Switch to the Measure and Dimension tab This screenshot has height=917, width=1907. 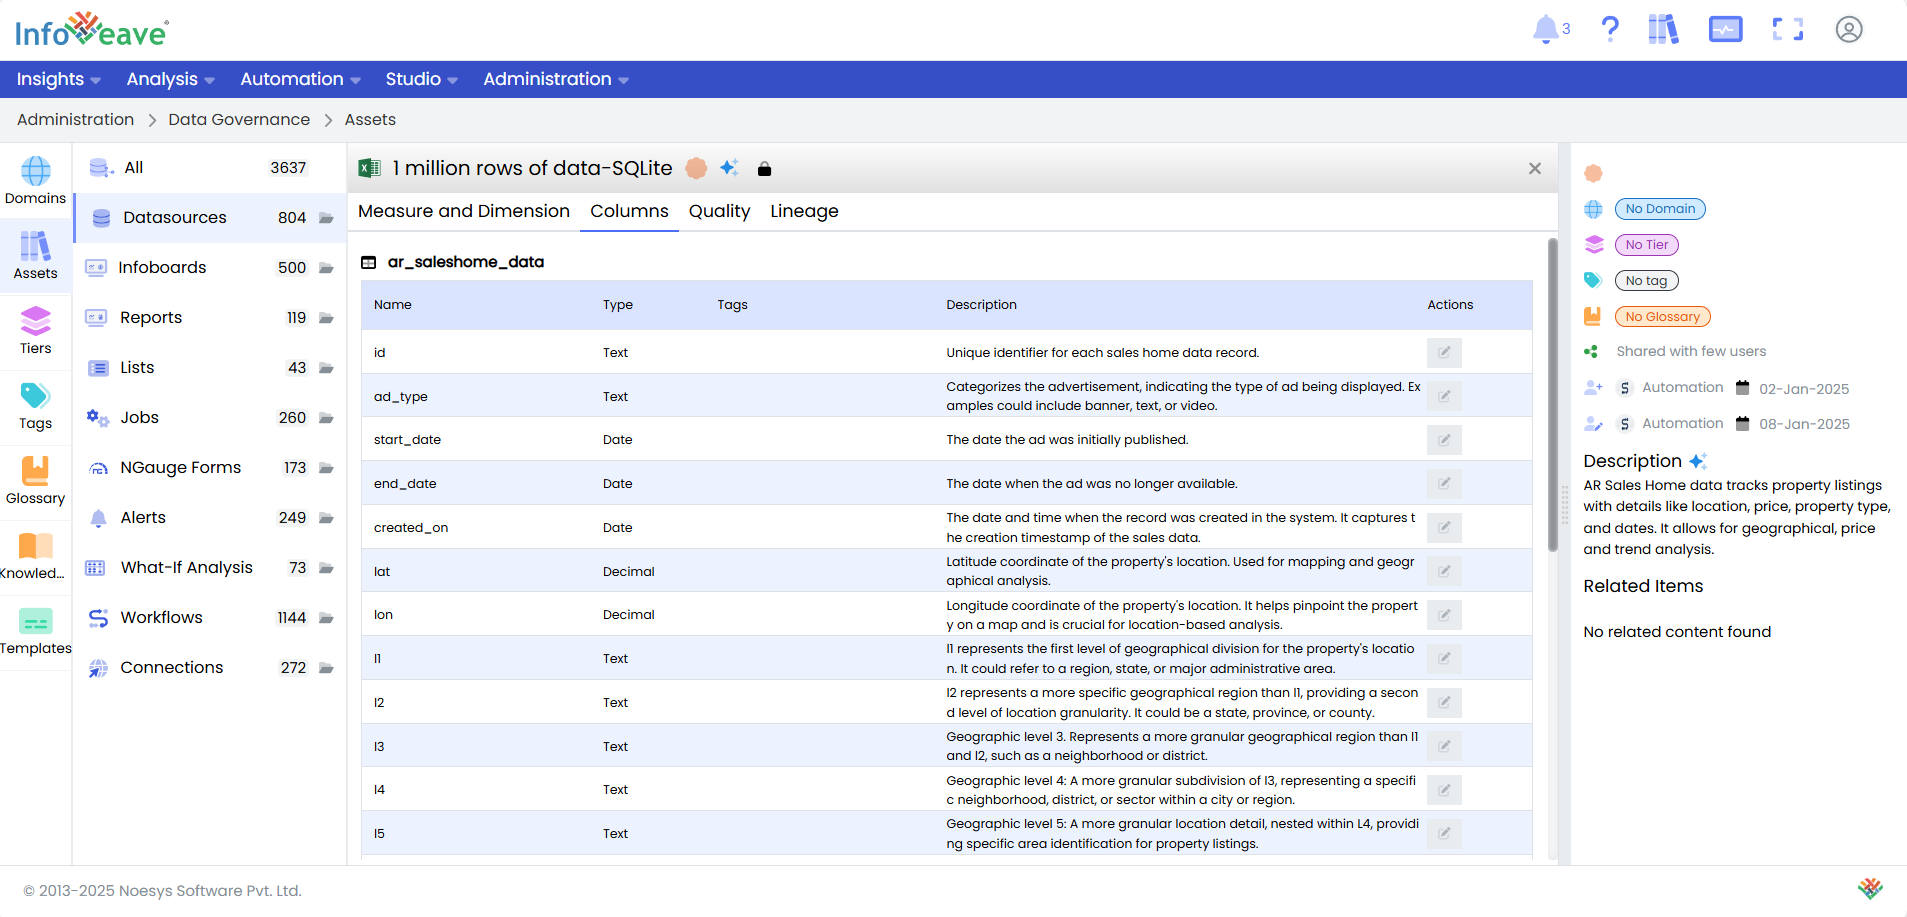(464, 211)
